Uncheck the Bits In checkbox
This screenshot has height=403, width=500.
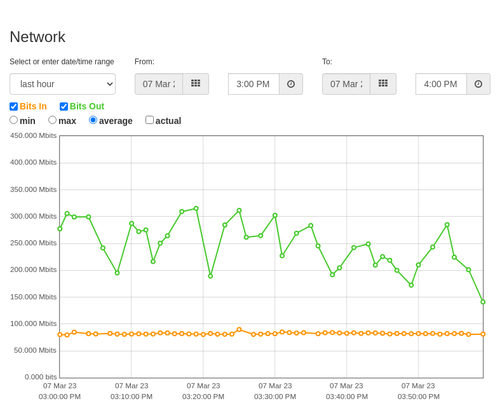point(14,106)
